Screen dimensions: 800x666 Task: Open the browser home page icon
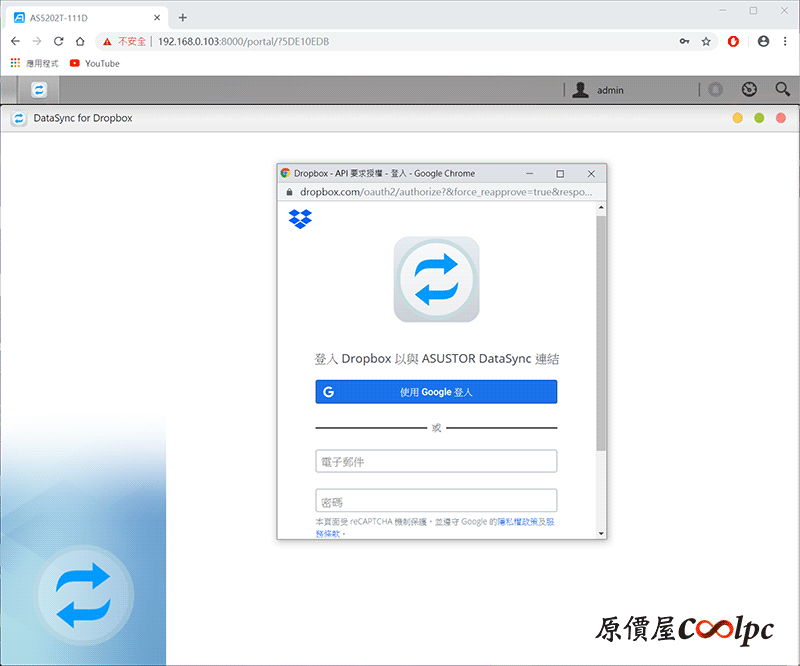click(80, 41)
